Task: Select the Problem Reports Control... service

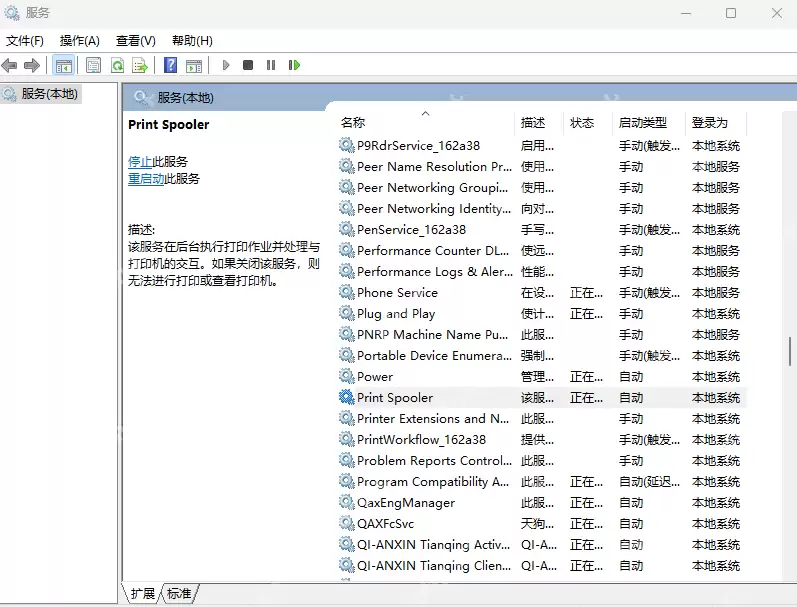Action: point(542,461)
